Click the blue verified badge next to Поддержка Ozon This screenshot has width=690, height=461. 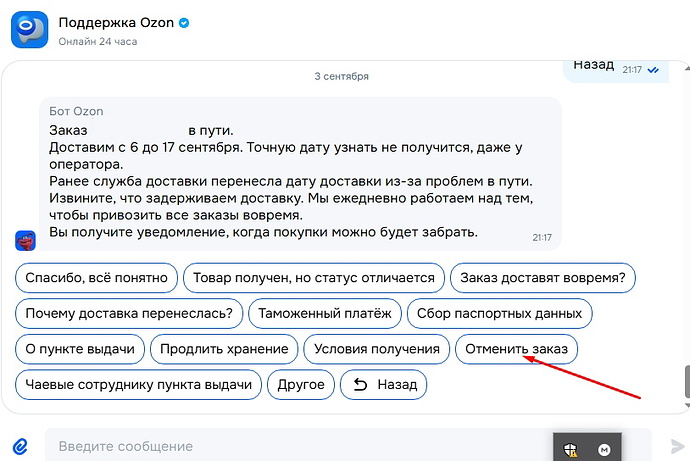click(x=184, y=23)
